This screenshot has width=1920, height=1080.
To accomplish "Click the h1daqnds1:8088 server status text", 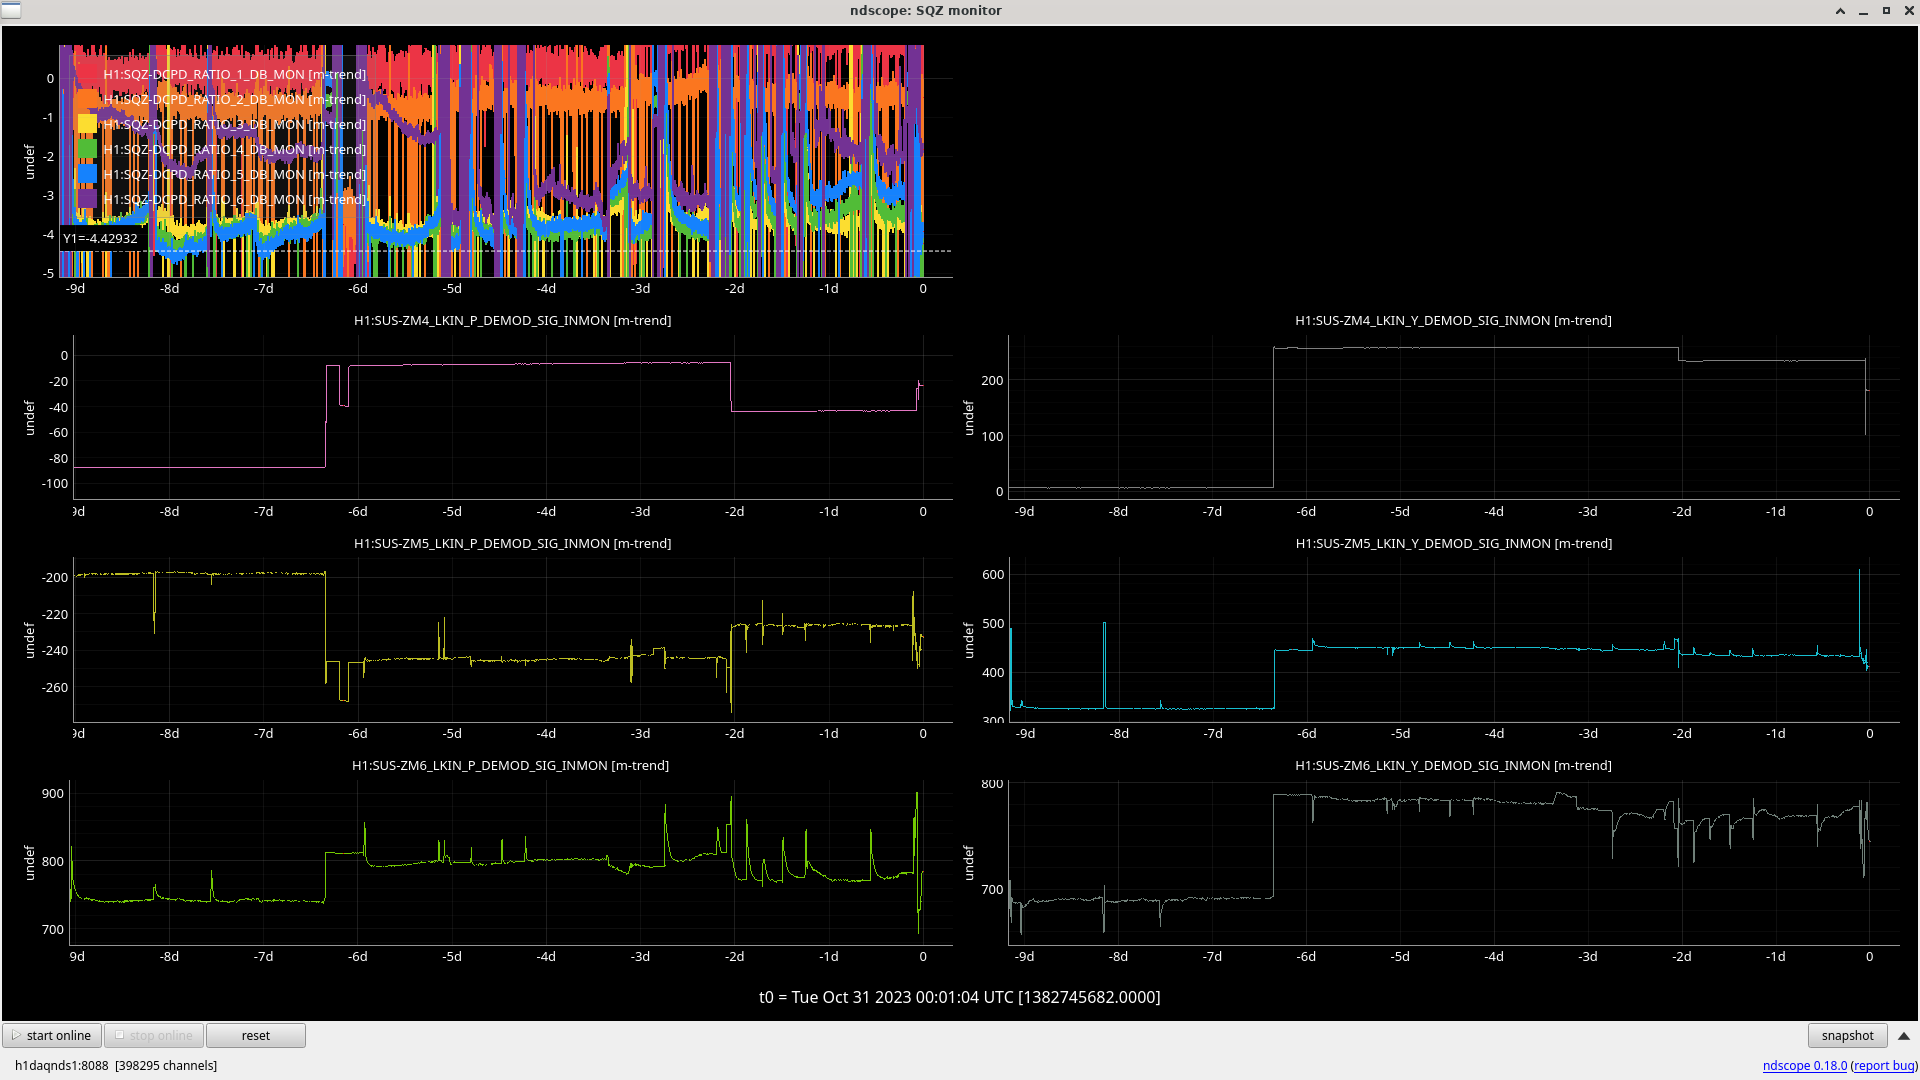I will click(x=116, y=1065).
